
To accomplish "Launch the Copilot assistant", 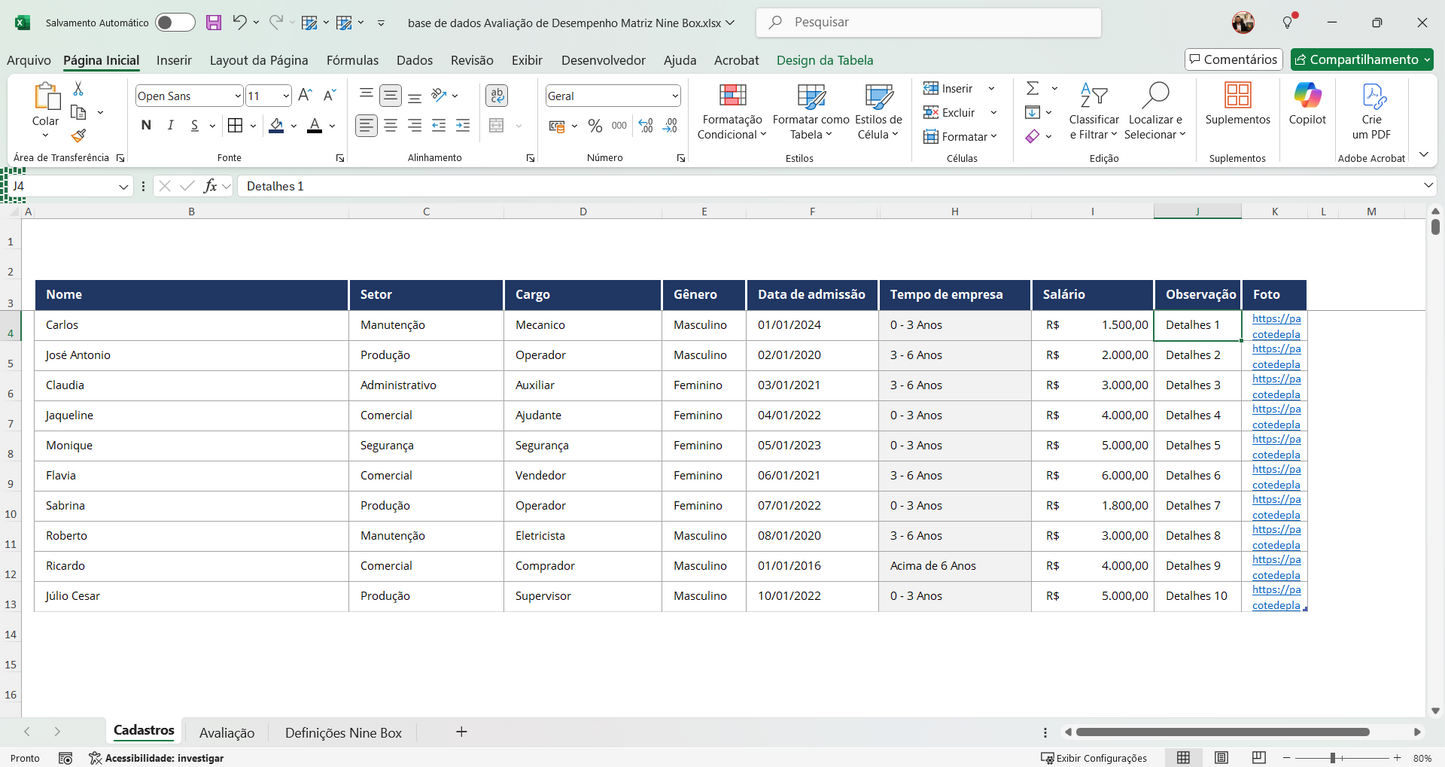I will pos(1306,105).
